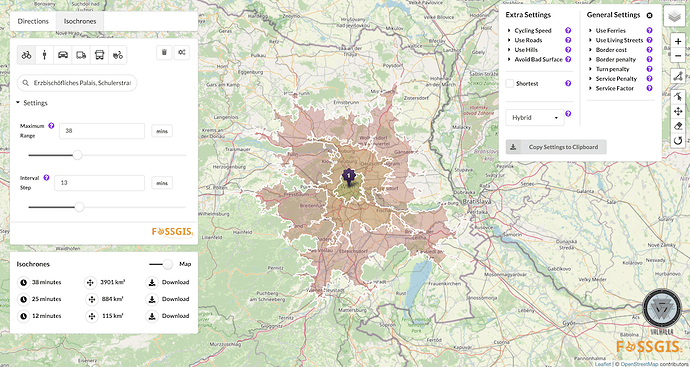Download the 38 minutes isochrone
Viewport: 690px width, 367px height.
[x=169, y=282]
